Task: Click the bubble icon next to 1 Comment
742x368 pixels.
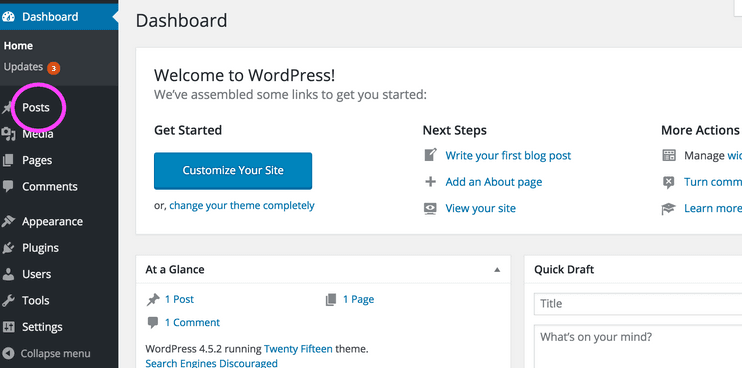Action: pyautogui.click(x=152, y=323)
